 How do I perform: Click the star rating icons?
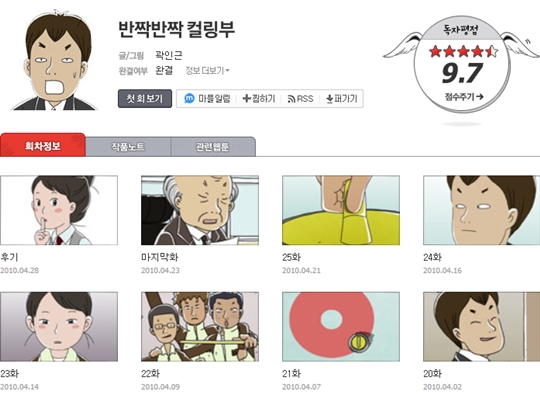(x=463, y=51)
